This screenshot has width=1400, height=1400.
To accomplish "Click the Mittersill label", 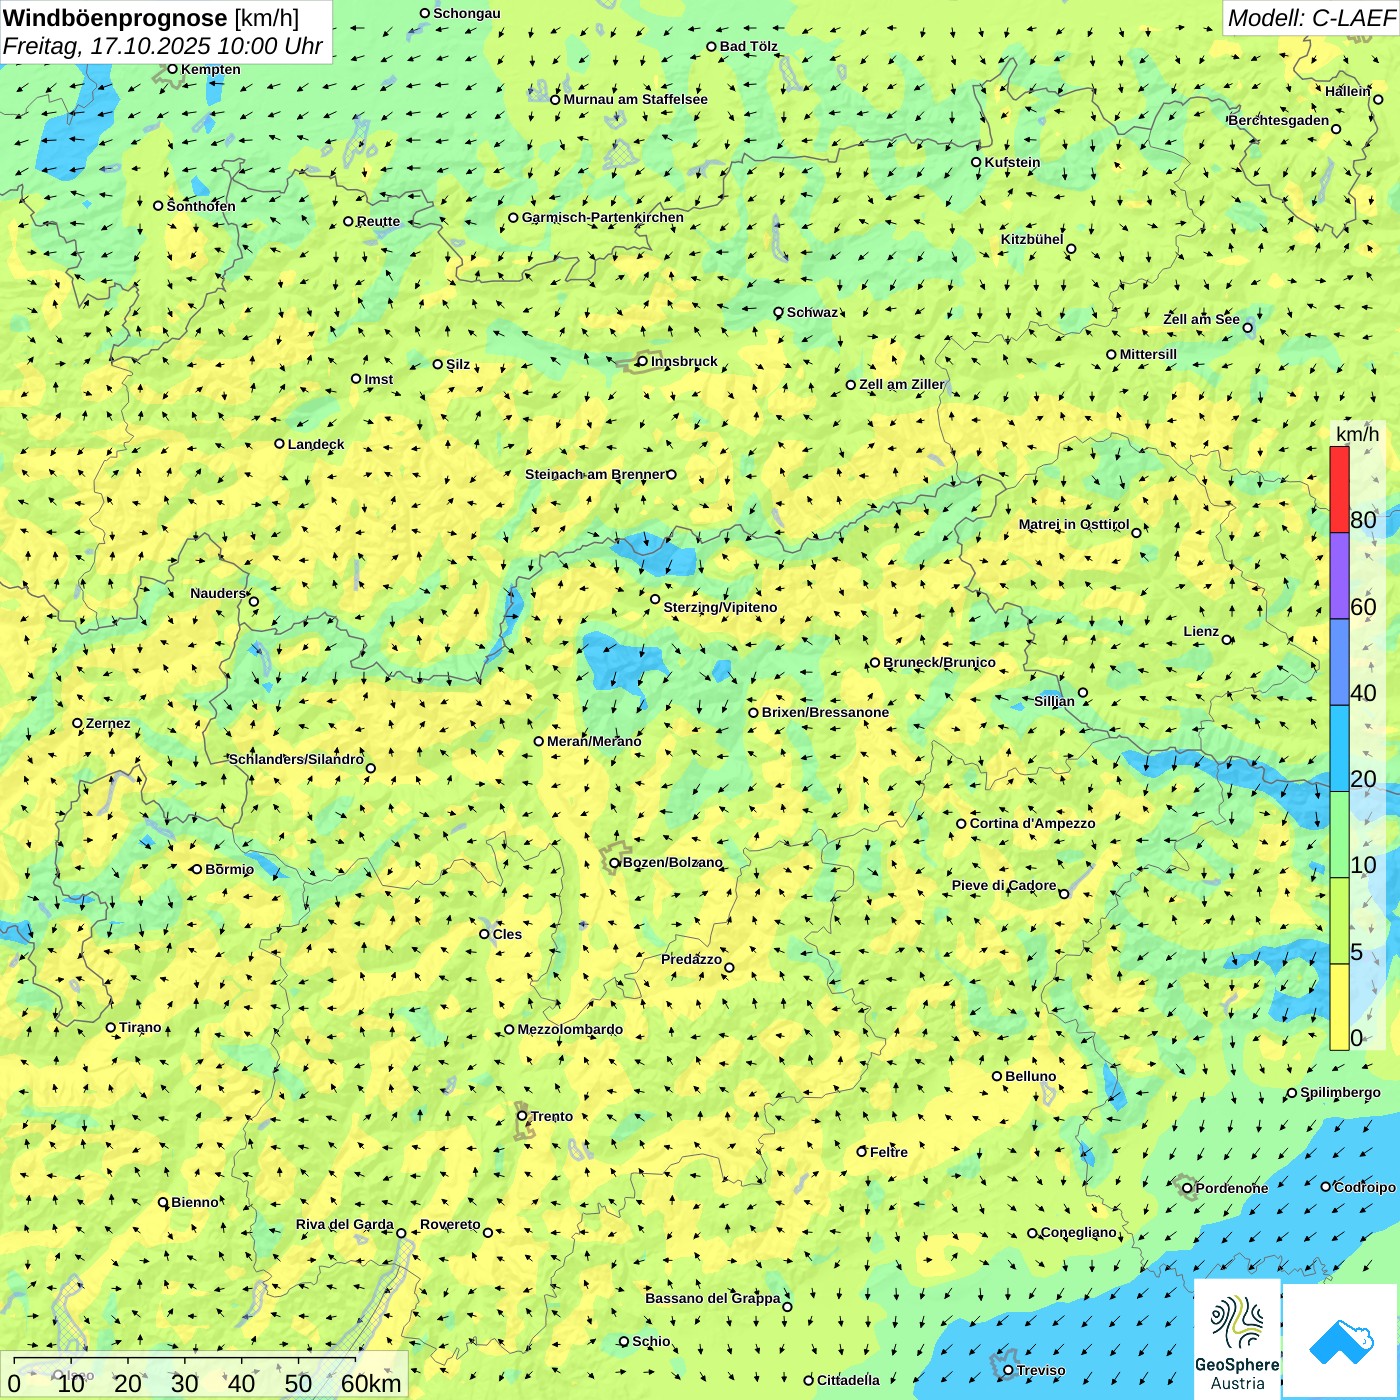I will click(x=1148, y=354).
